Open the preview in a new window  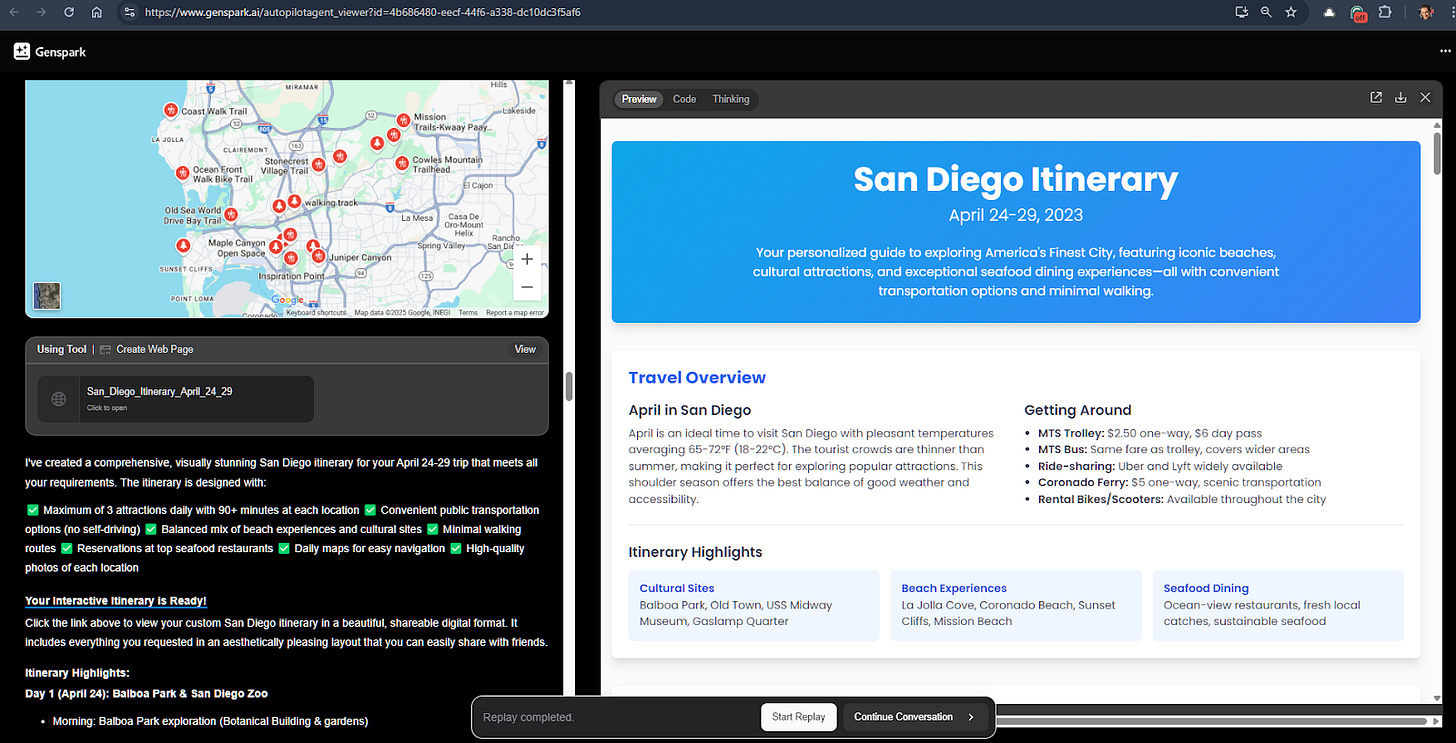pos(1376,97)
